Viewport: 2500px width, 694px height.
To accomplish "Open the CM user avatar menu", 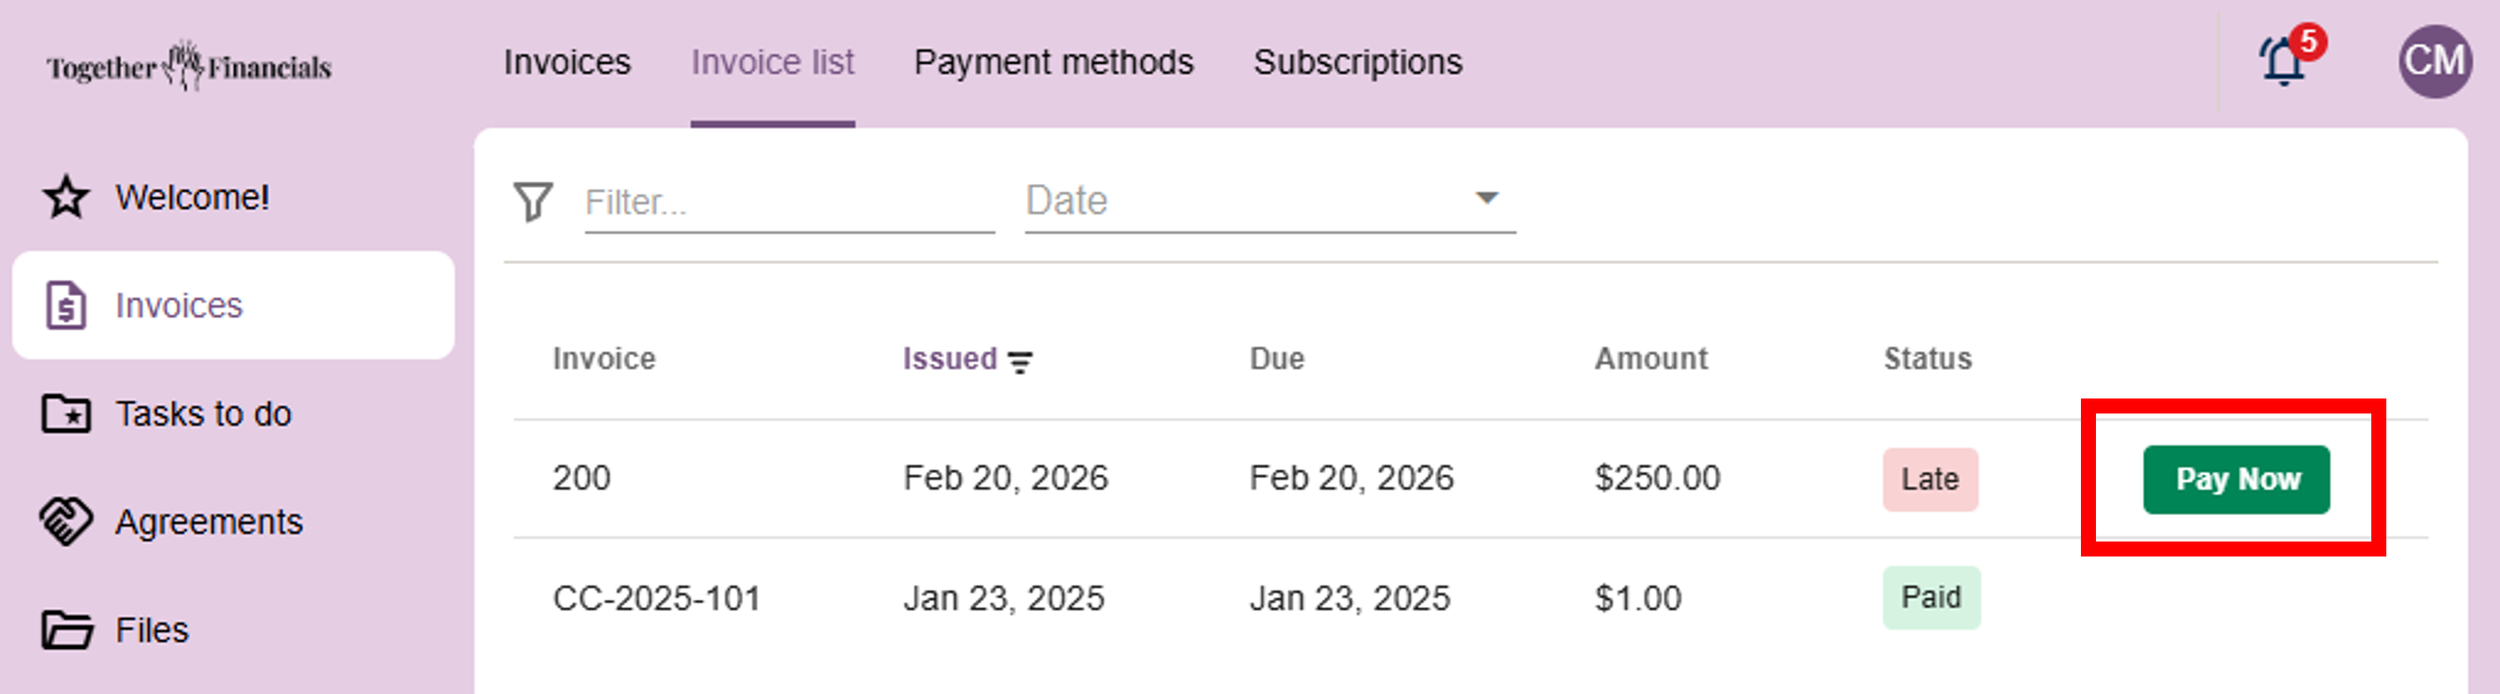I will 2434,62.
